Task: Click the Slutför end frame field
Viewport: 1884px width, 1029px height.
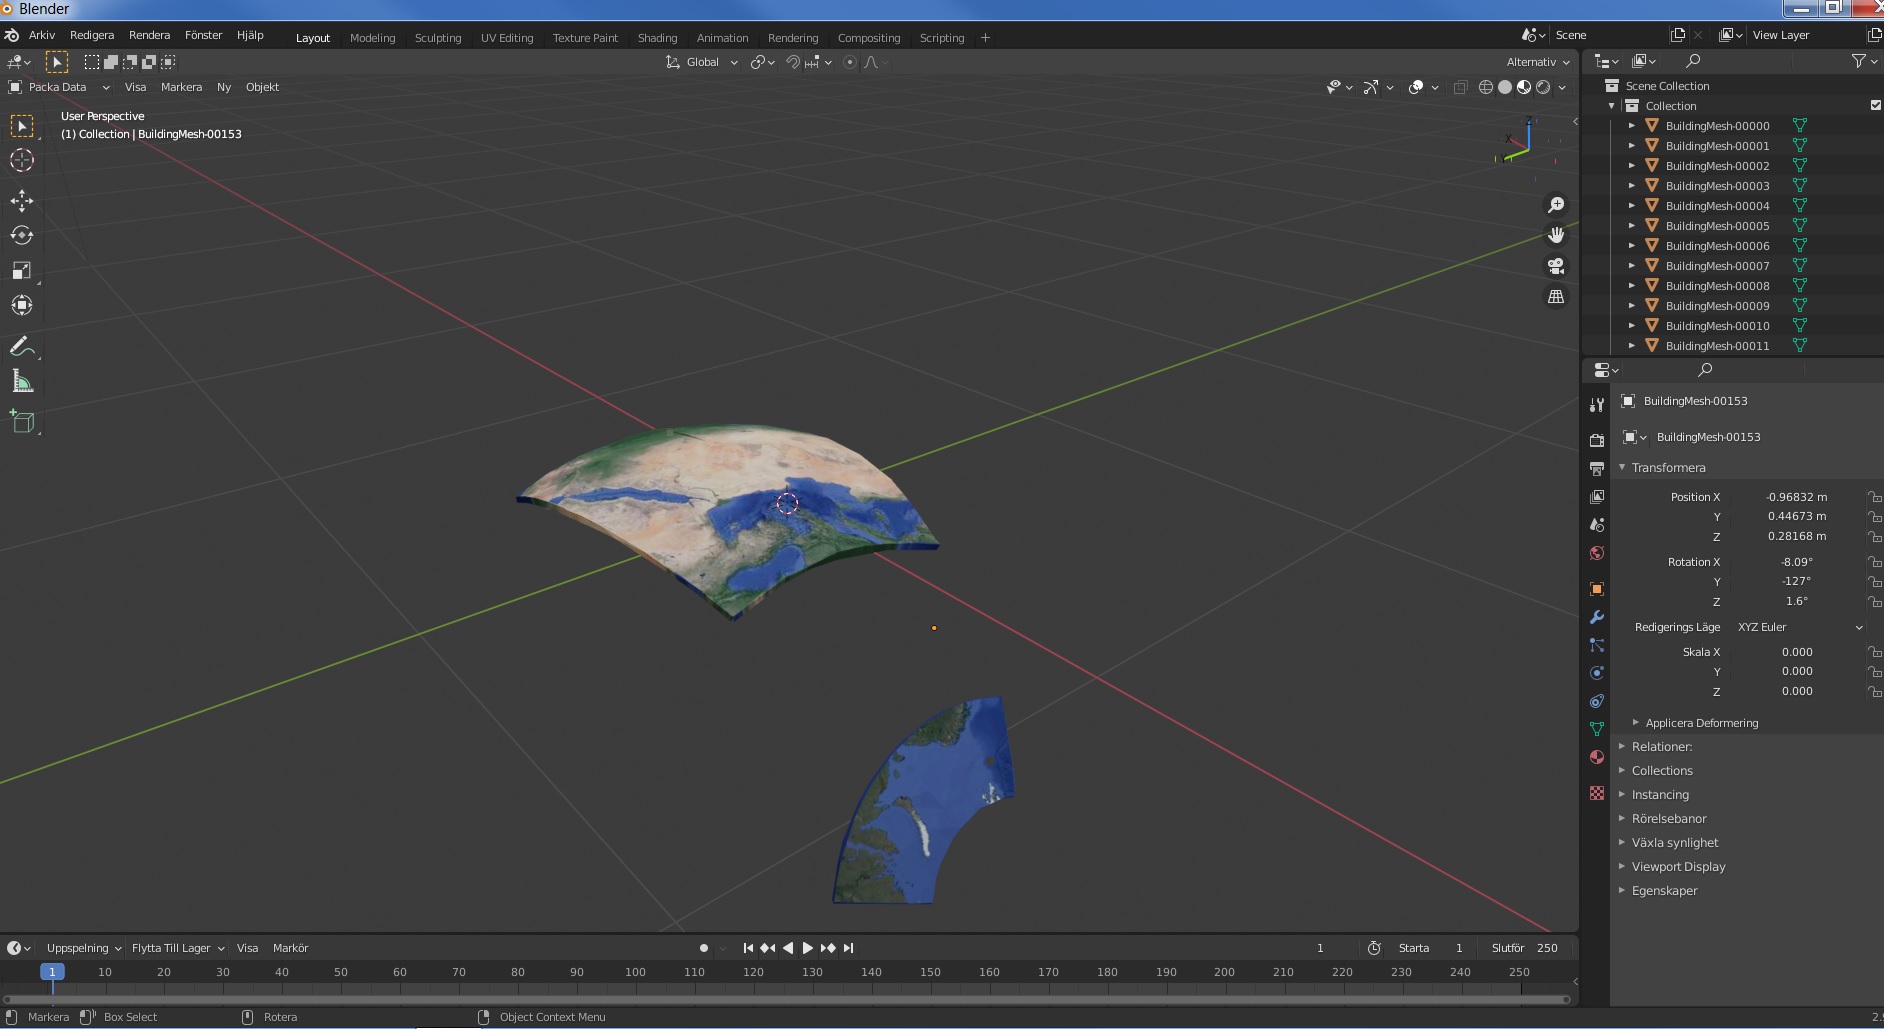Action: point(1526,948)
